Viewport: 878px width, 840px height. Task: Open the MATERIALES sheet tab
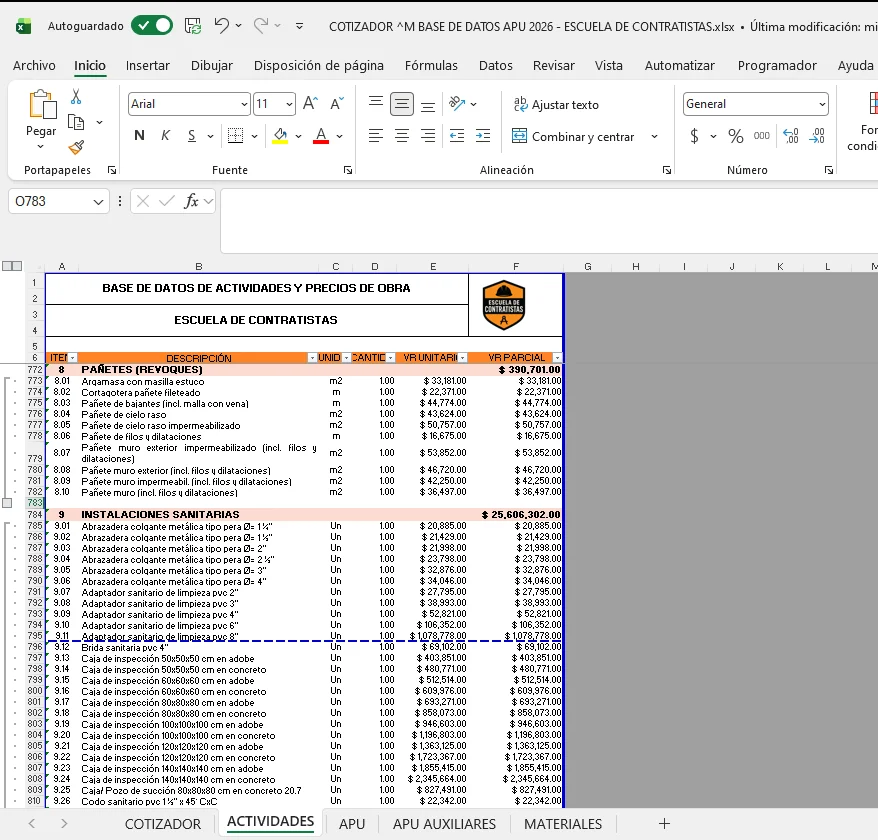(x=563, y=824)
